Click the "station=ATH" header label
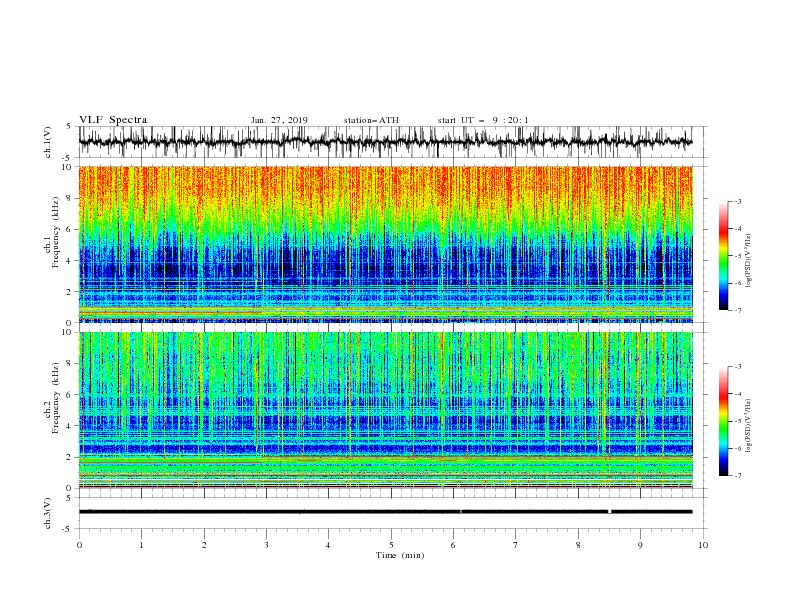The height and width of the screenshot is (612, 792). (x=371, y=120)
